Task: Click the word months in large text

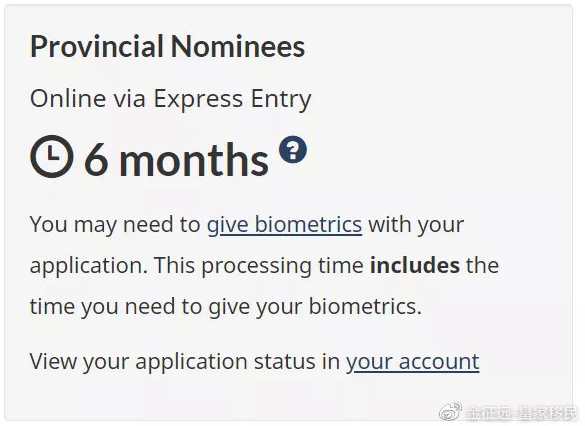Action: click(x=194, y=160)
